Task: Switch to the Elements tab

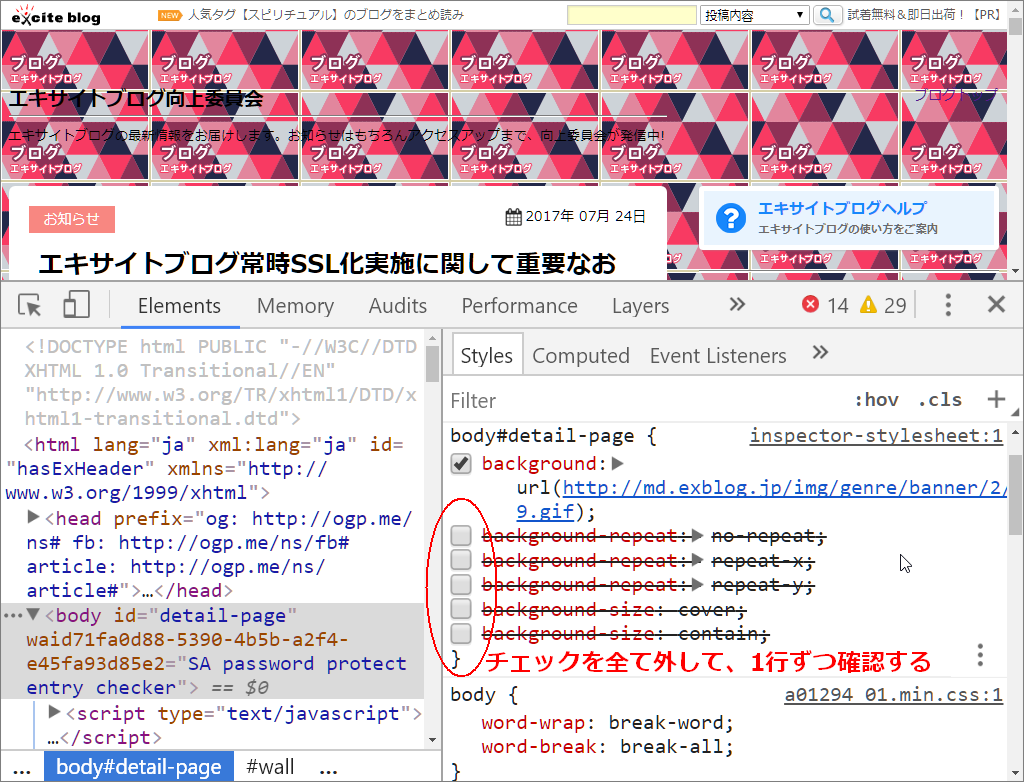Action: coord(180,306)
